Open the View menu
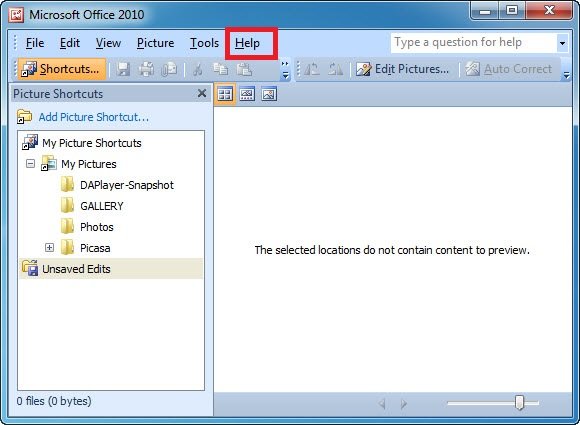The height and width of the screenshot is (425, 580). click(x=108, y=43)
